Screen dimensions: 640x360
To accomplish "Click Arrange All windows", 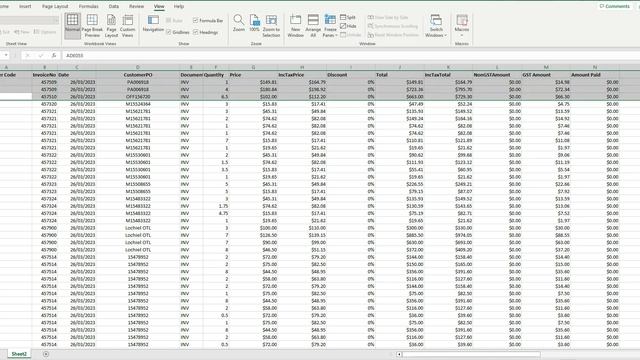I will click(x=313, y=25).
